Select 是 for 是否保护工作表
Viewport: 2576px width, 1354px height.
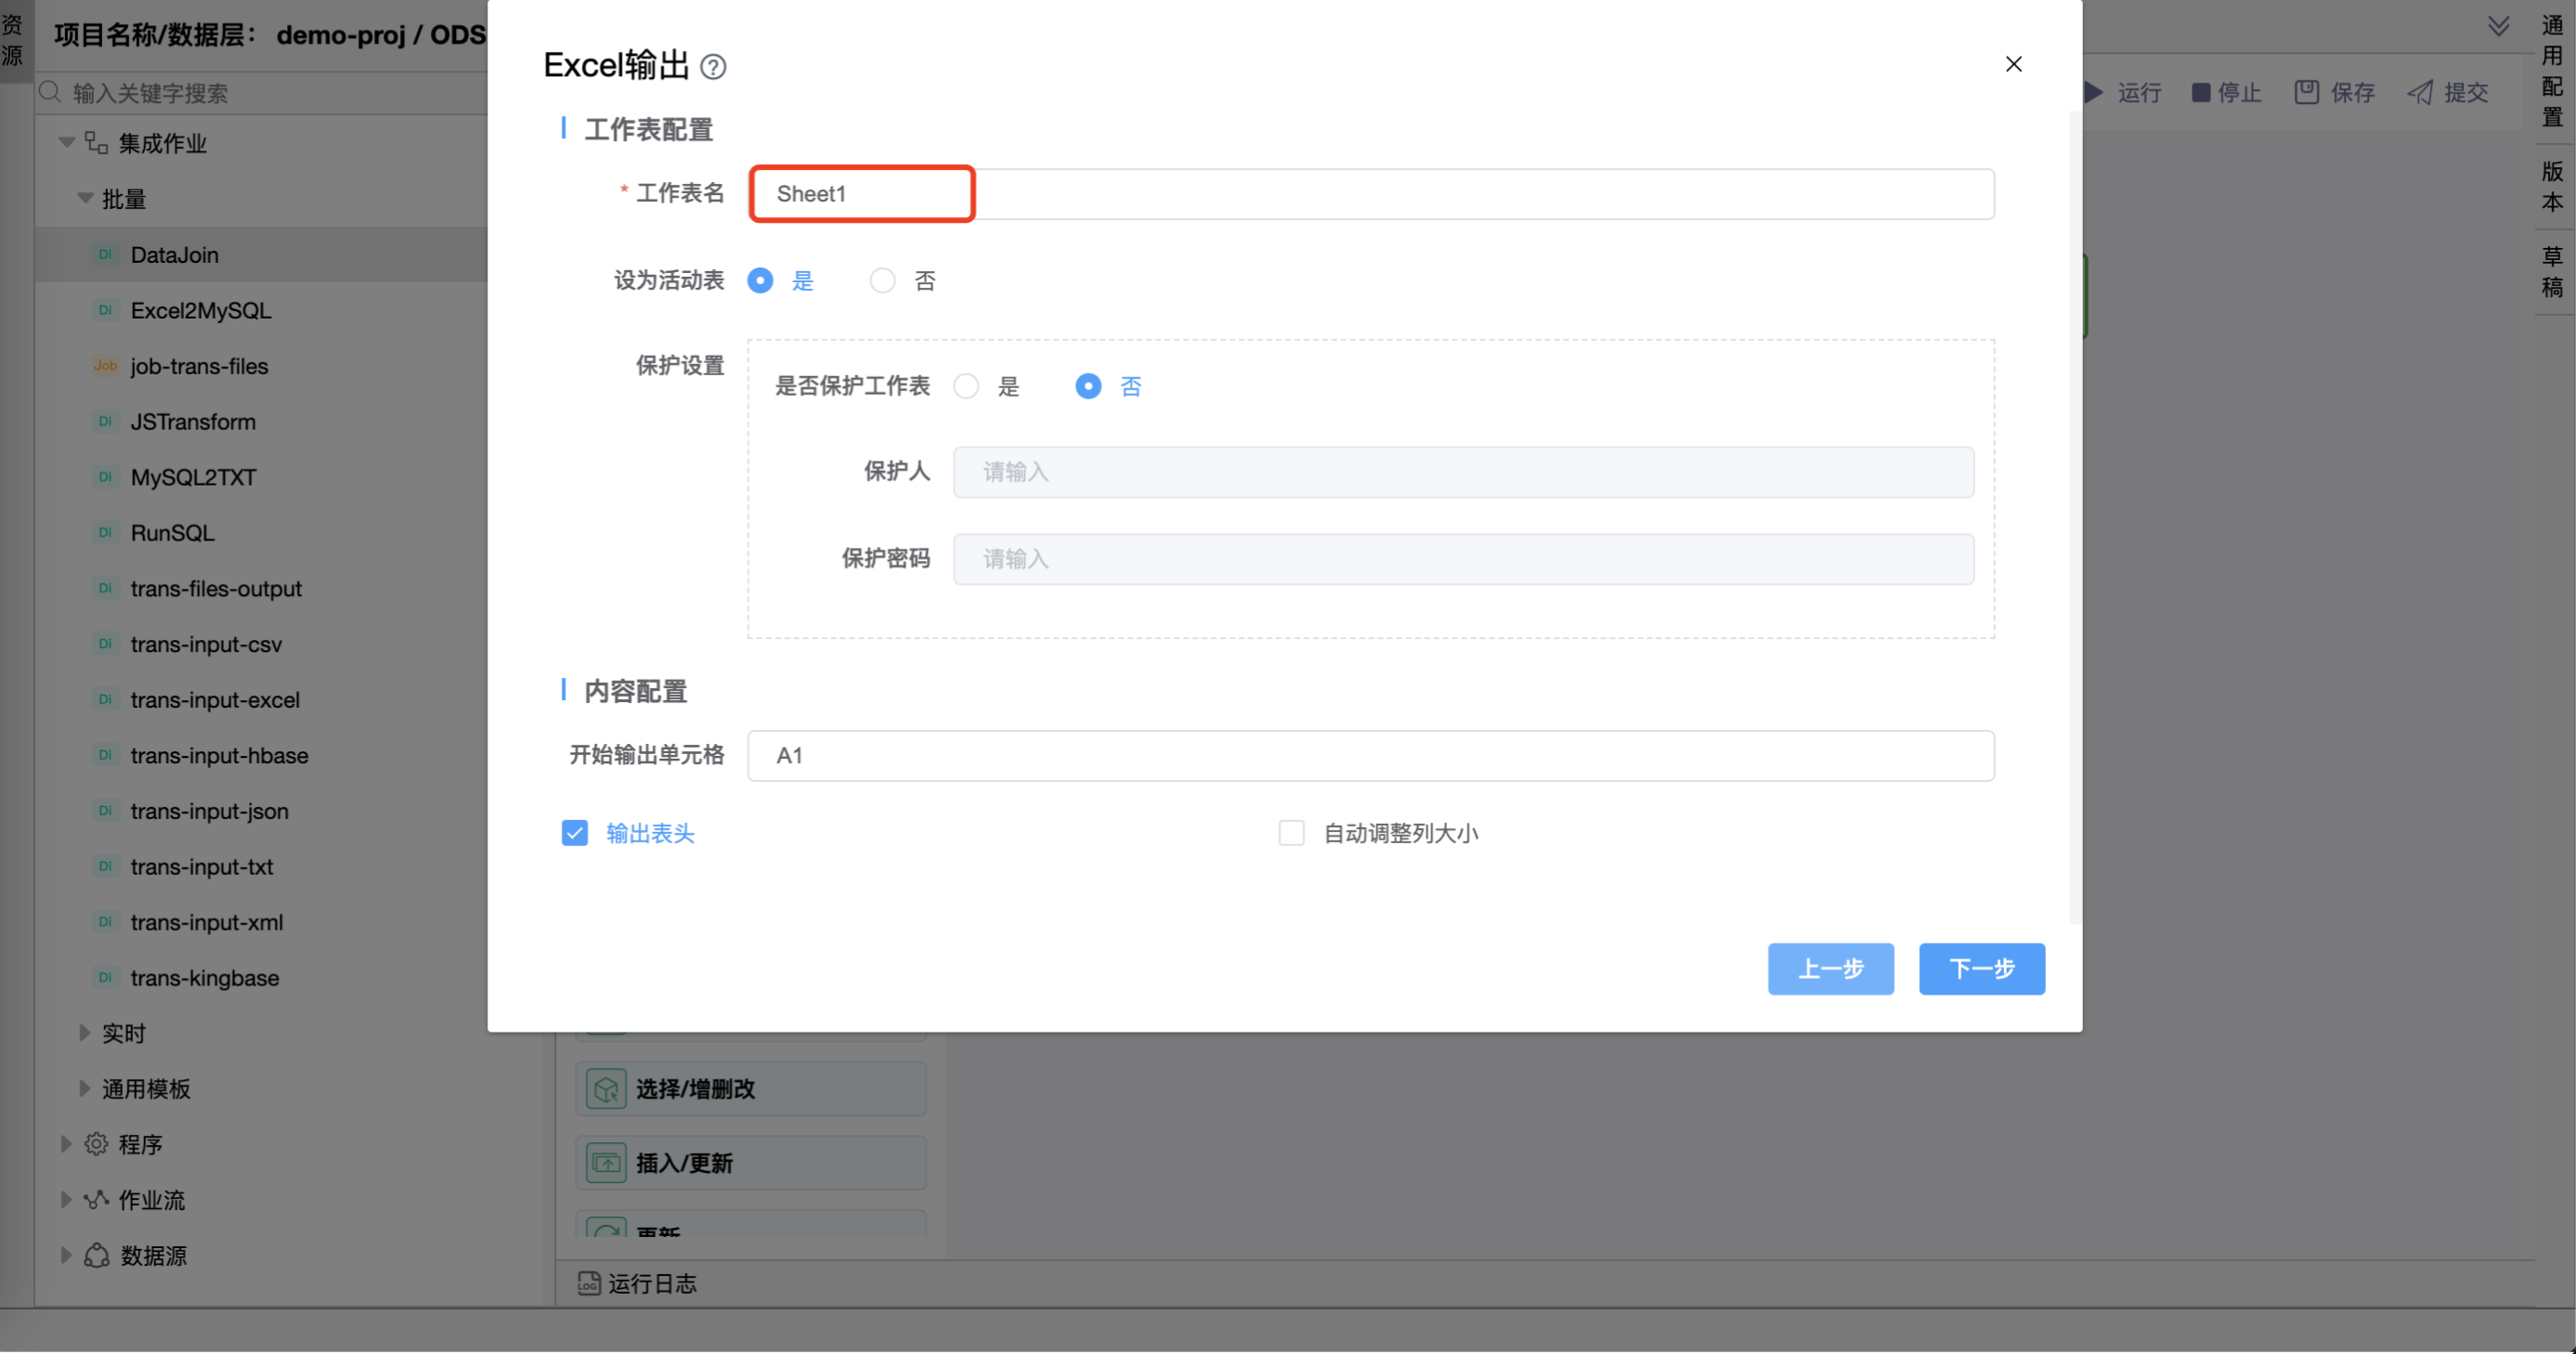pyautogui.click(x=966, y=387)
